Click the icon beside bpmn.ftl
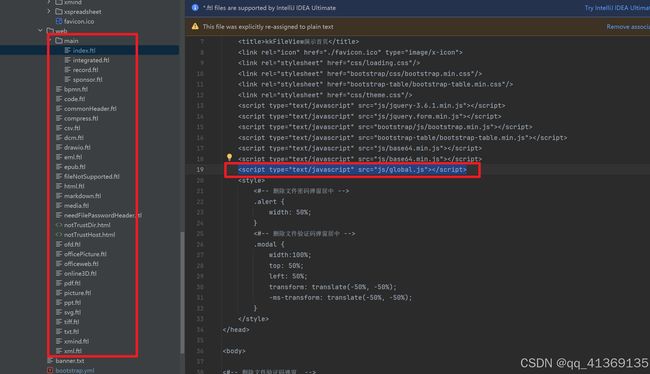 point(59,89)
